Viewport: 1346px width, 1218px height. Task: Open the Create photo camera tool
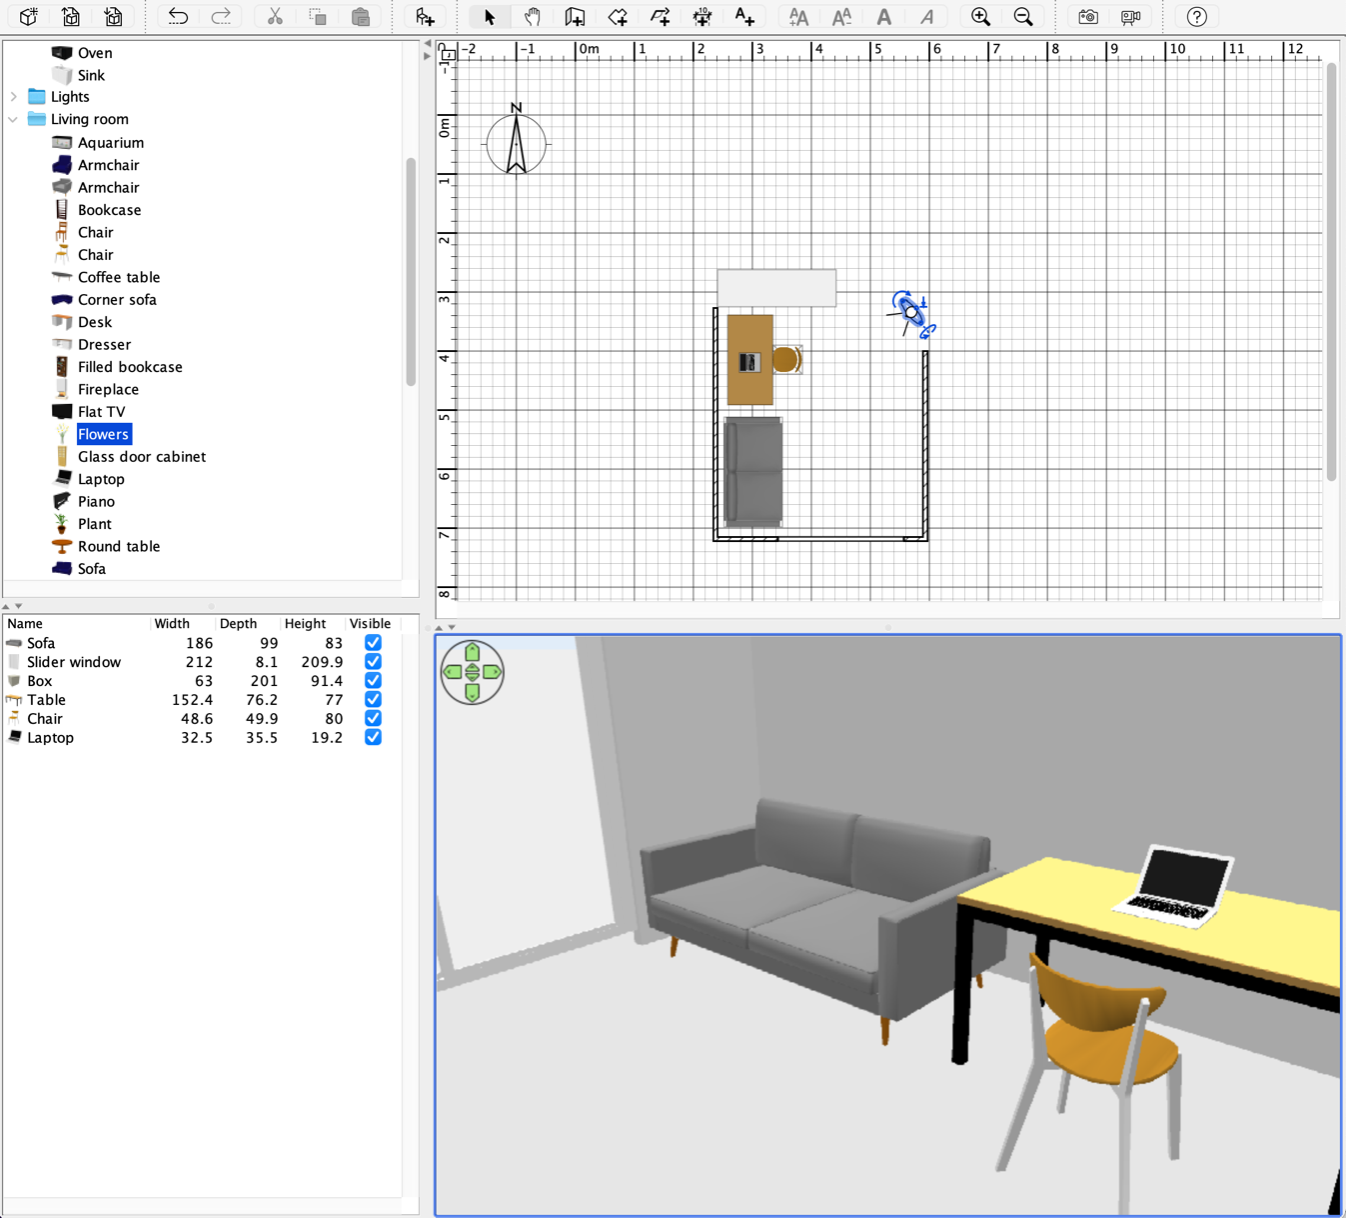click(1087, 17)
